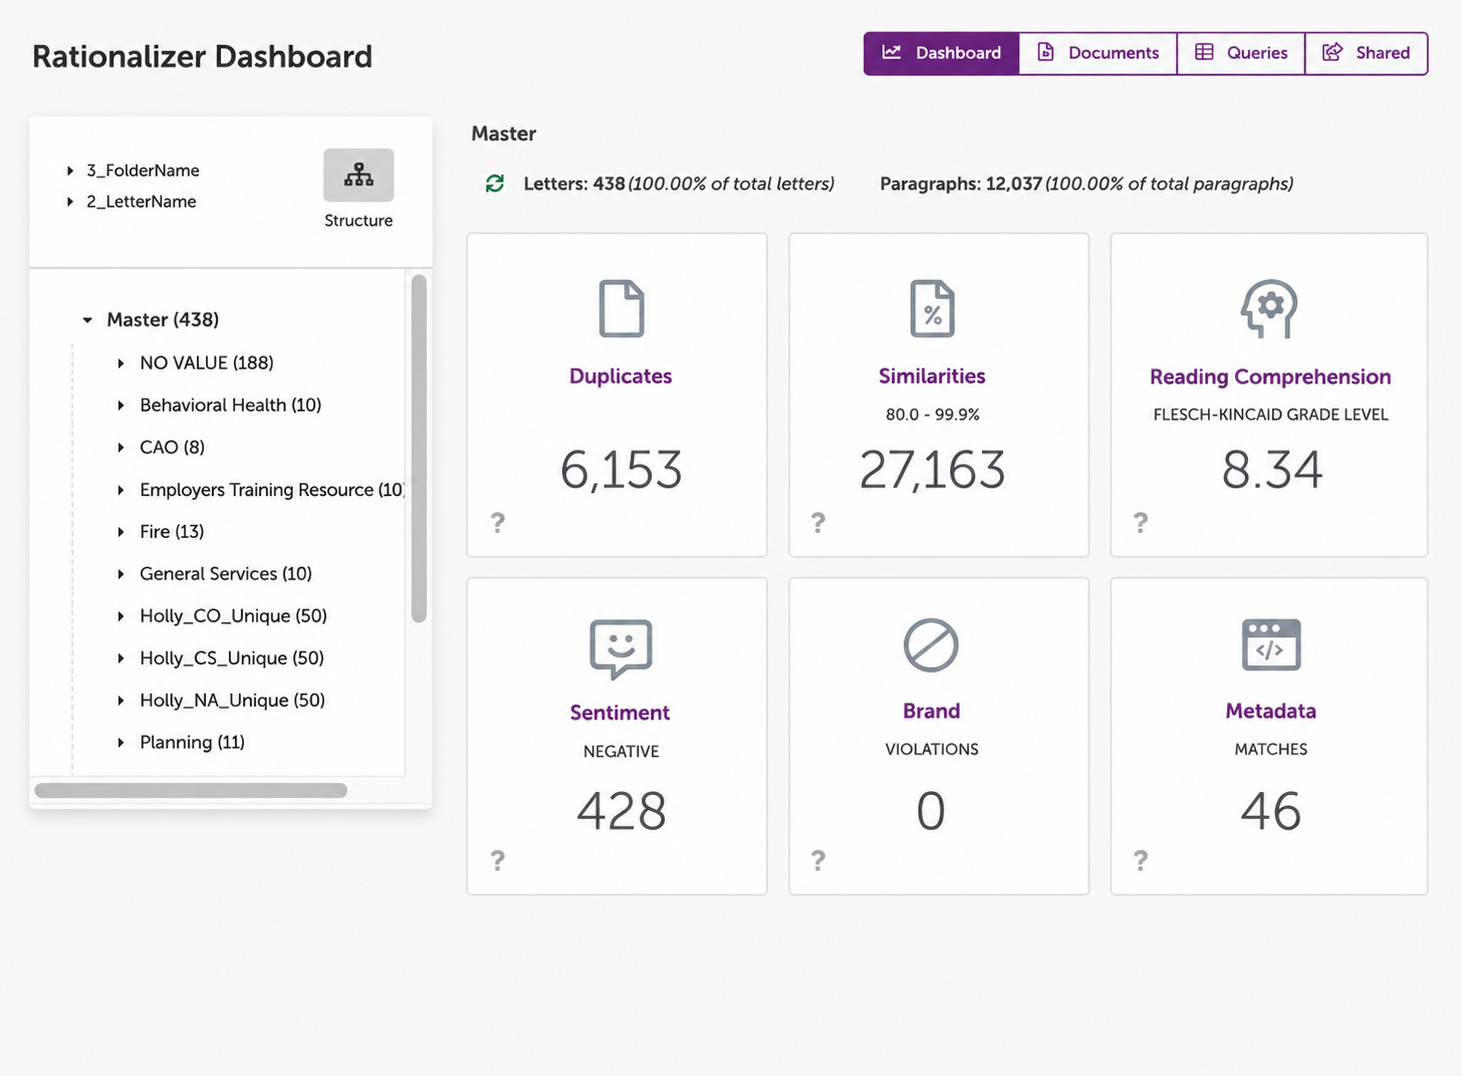Click the table icon in Queries tab
Screen dimensions: 1462x1076
pos(1204,52)
